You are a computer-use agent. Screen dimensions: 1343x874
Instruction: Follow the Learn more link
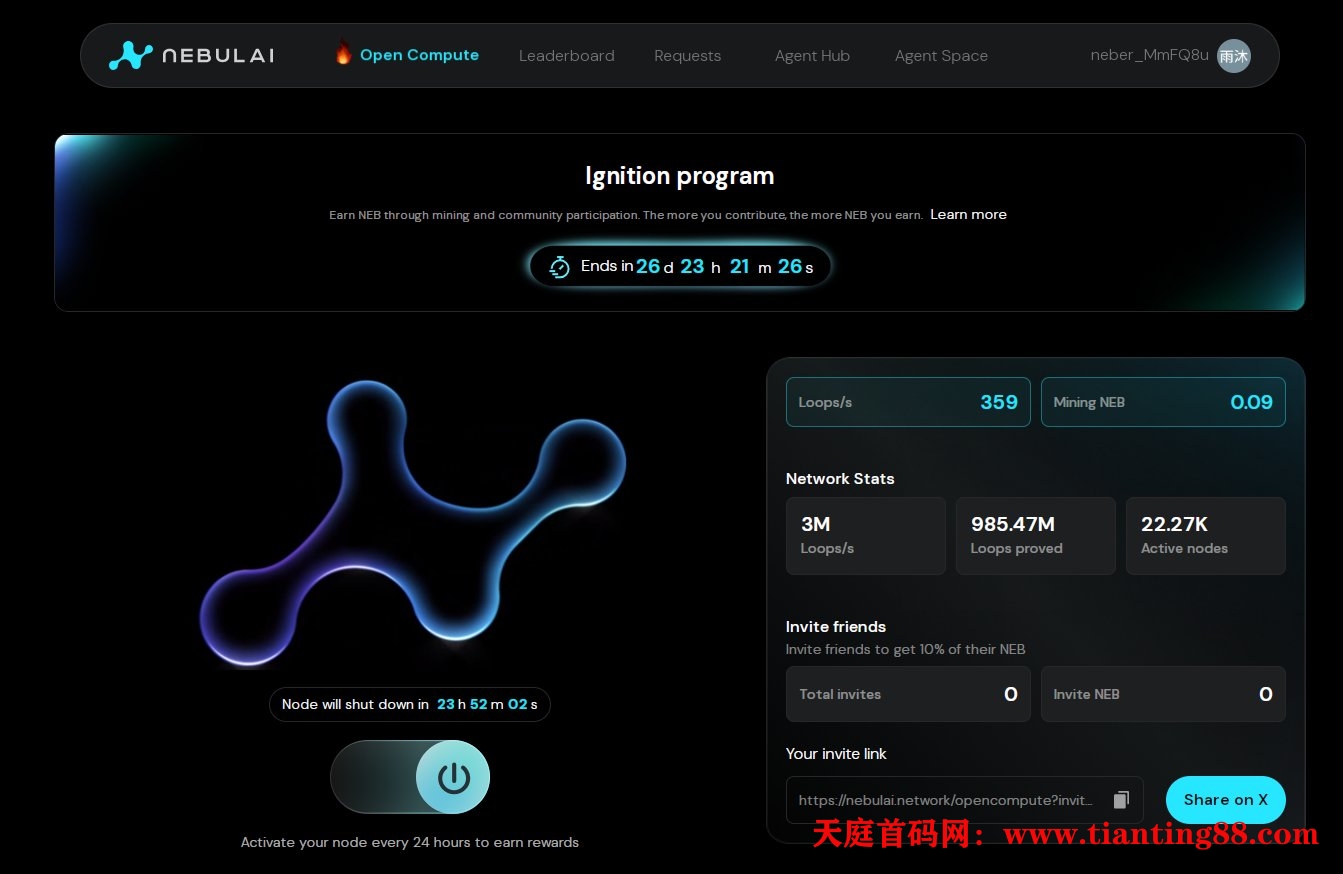point(968,214)
